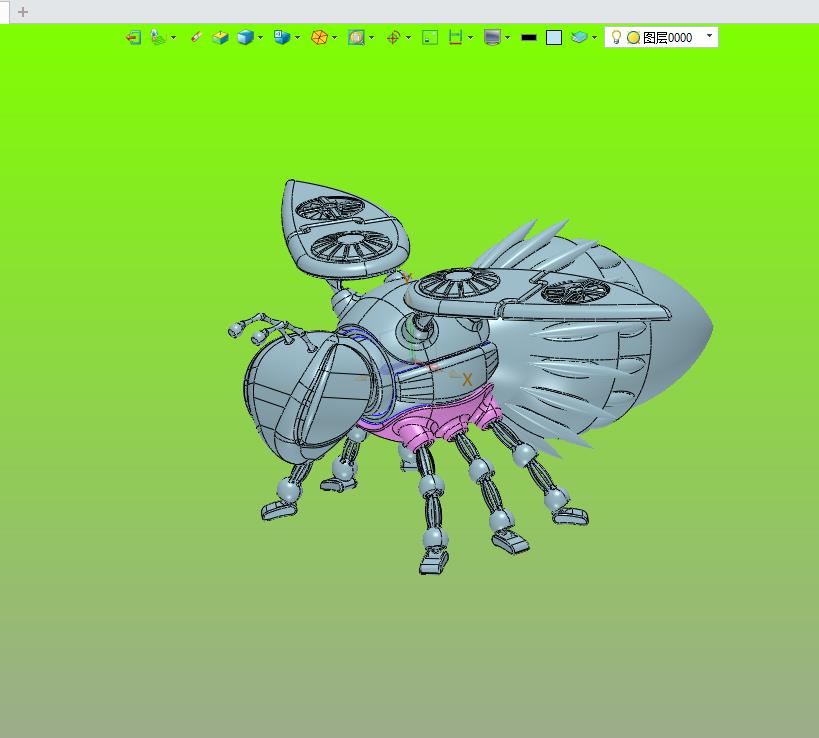This screenshot has width=819, height=738.
Task: Click the gray monitor display icon
Action: tap(493, 38)
